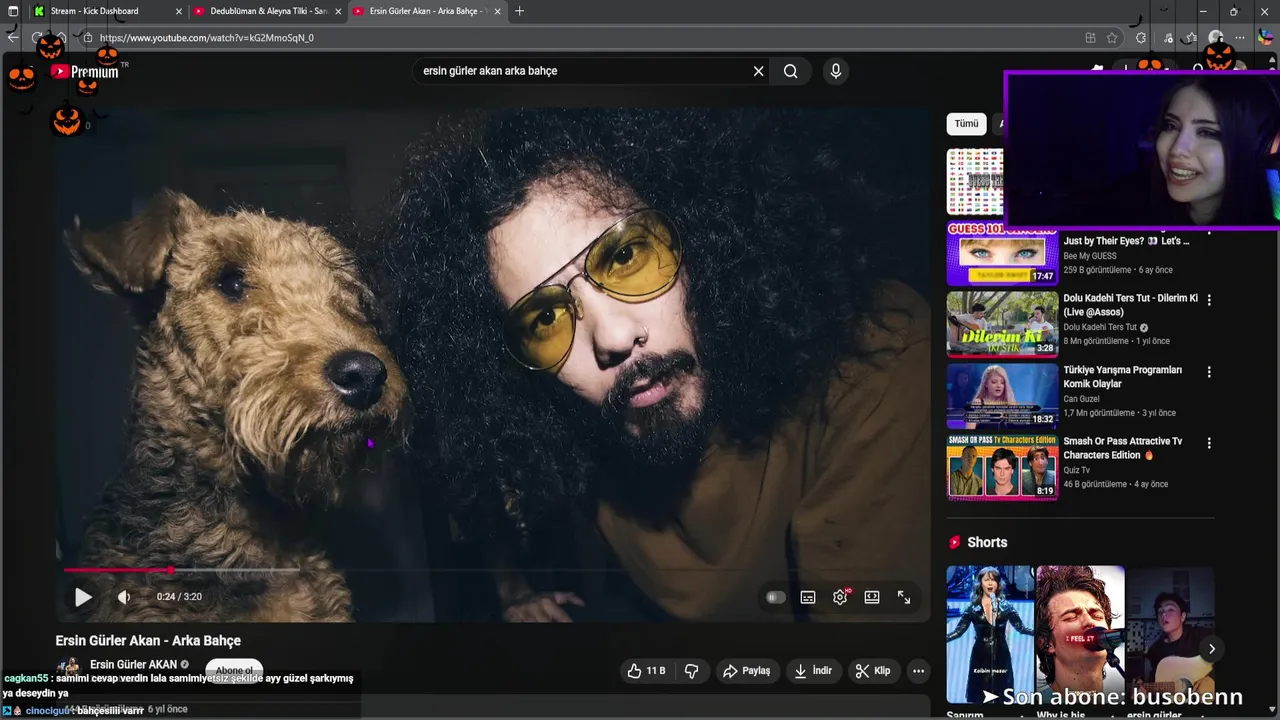Viewport: 1280px width, 720px height.
Task: Open the player settings gear
Action: tap(840, 597)
